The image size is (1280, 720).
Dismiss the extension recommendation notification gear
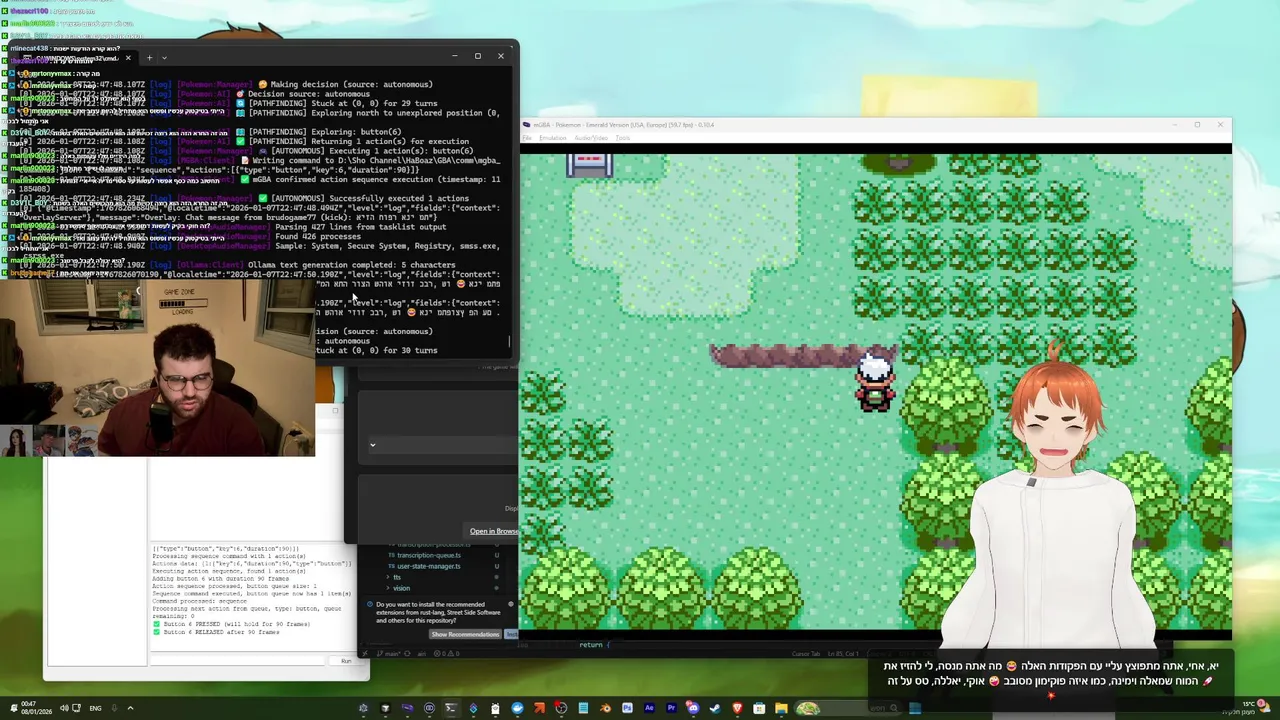511,604
